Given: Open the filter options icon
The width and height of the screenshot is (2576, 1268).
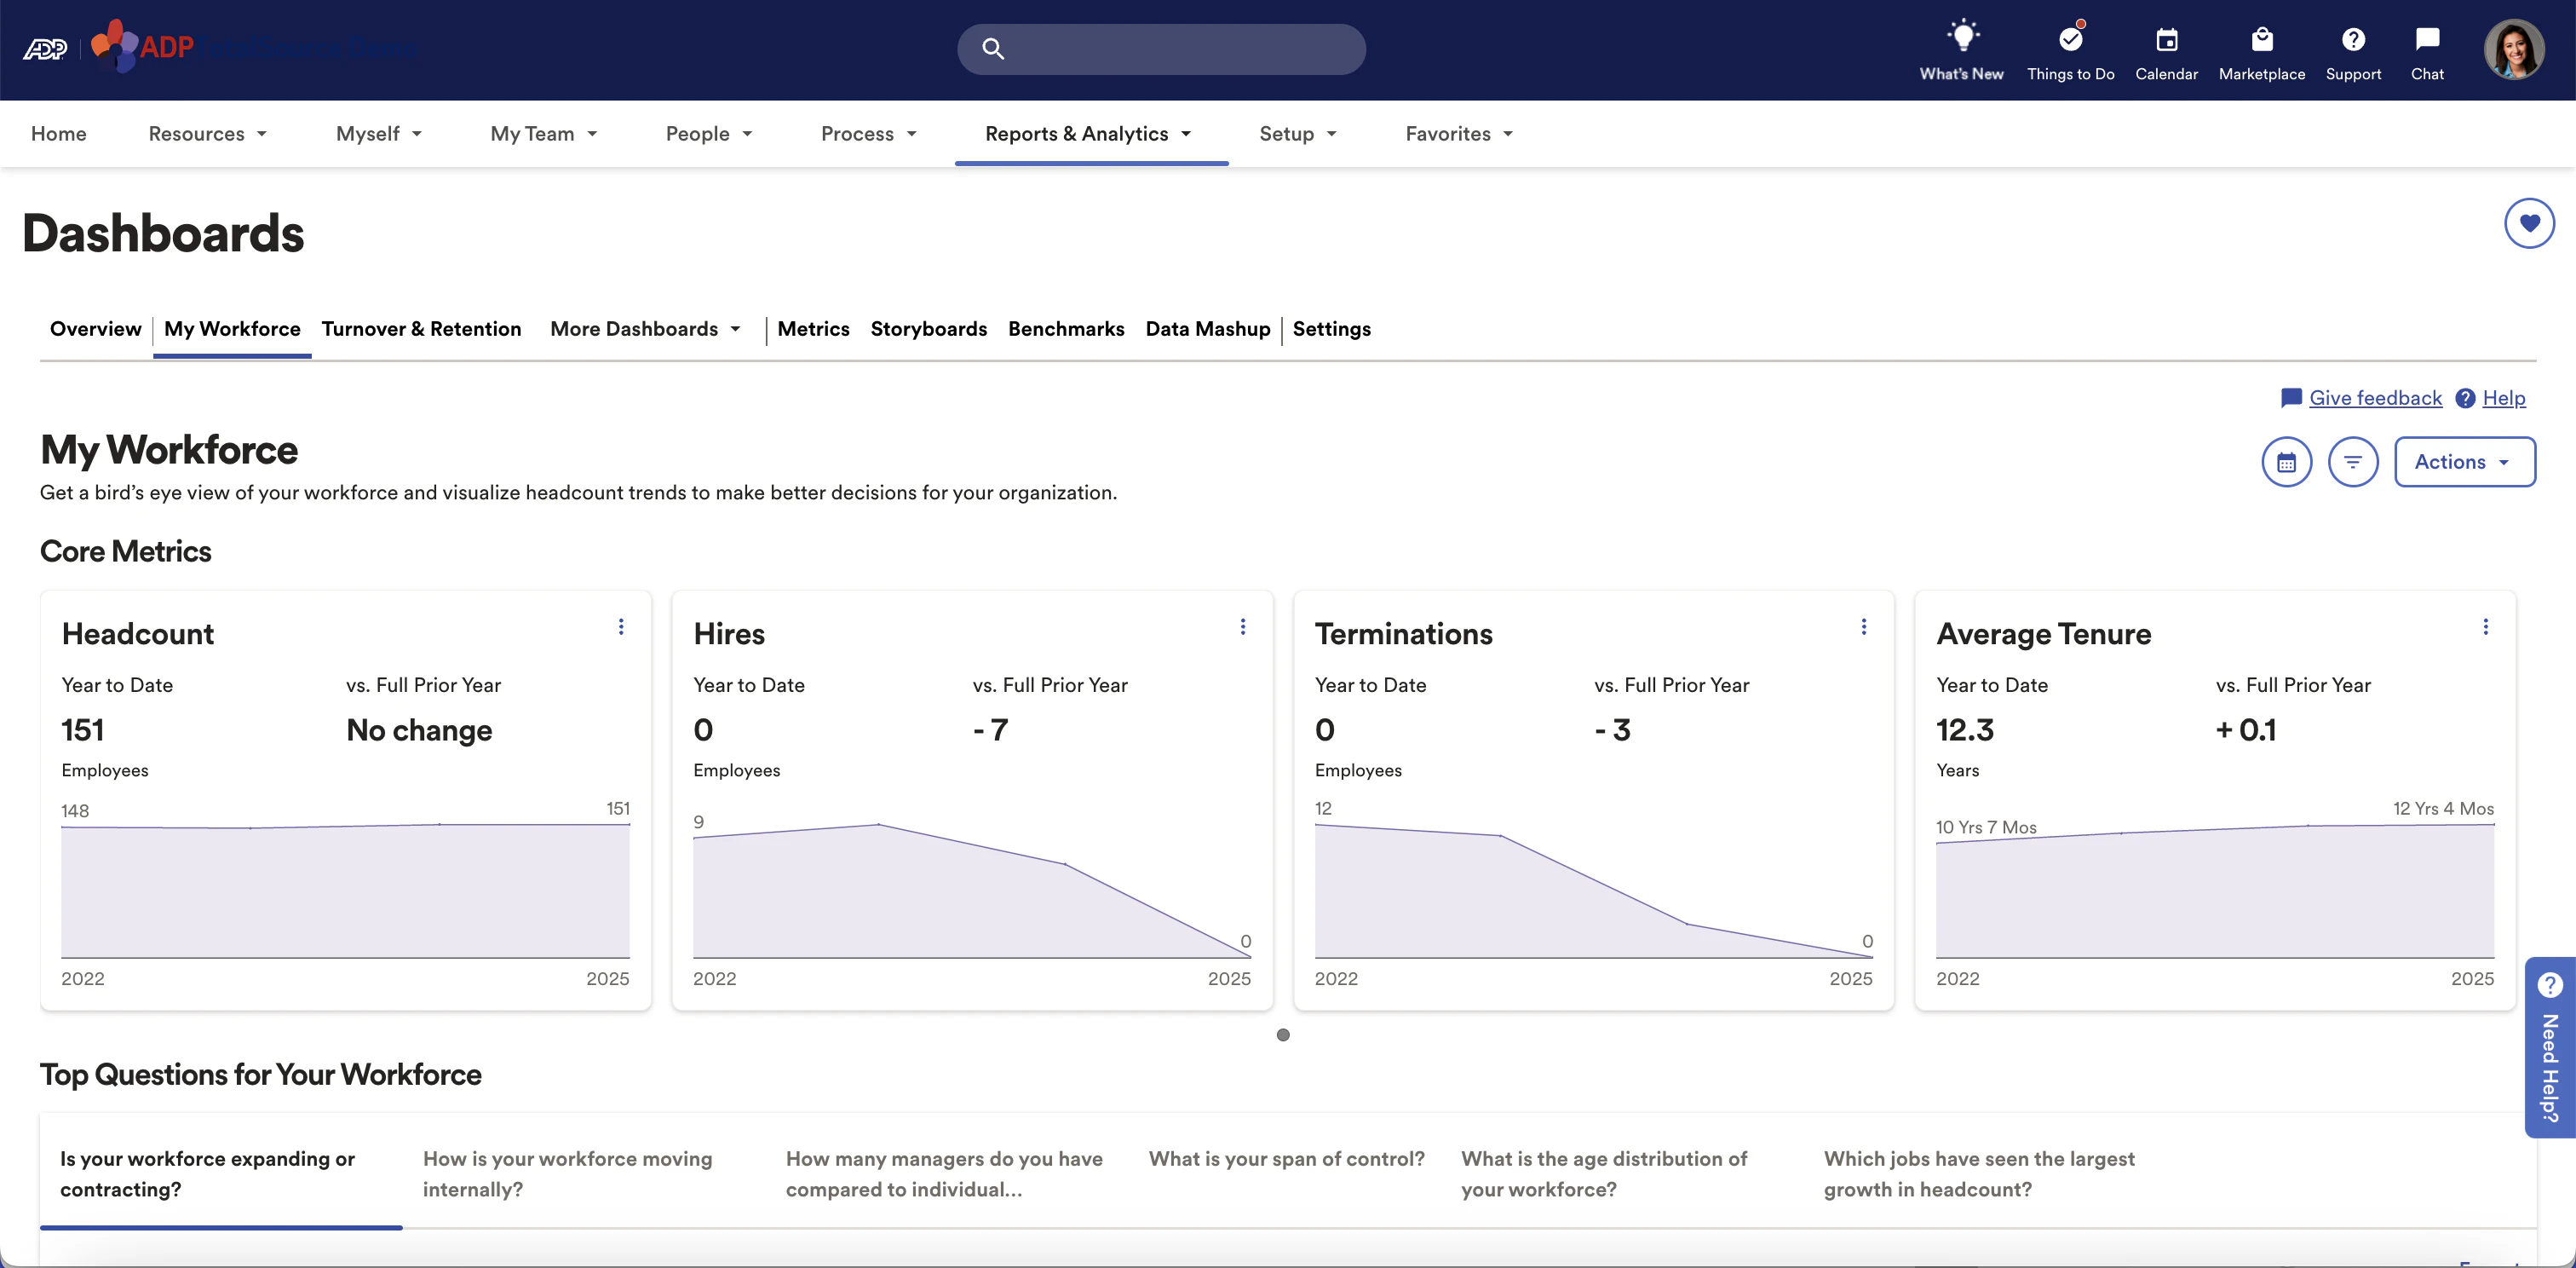Looking at the screenshot, I should 2353,461.
